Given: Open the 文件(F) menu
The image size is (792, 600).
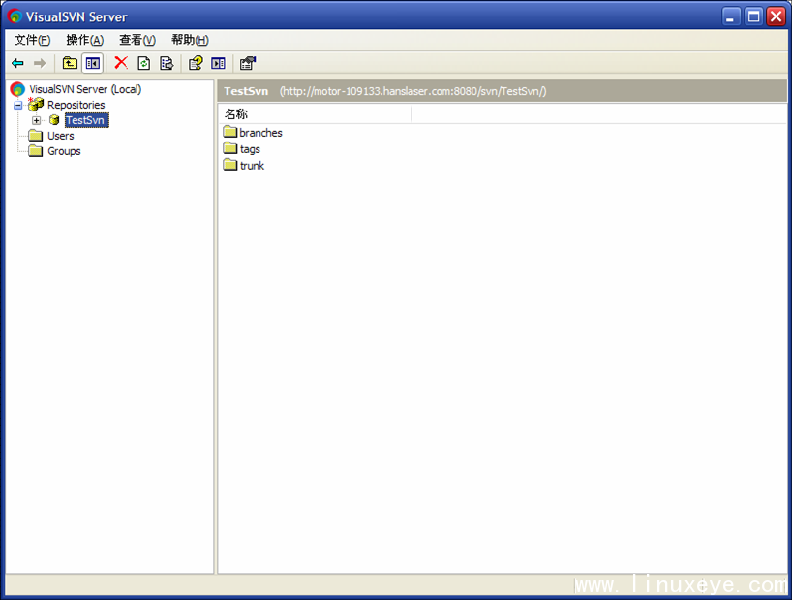Looking at the screenshot, I should click(x=32, y=40).
